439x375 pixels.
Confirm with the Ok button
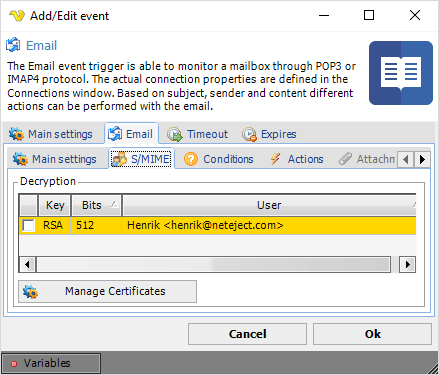click(x=372, y=334)
